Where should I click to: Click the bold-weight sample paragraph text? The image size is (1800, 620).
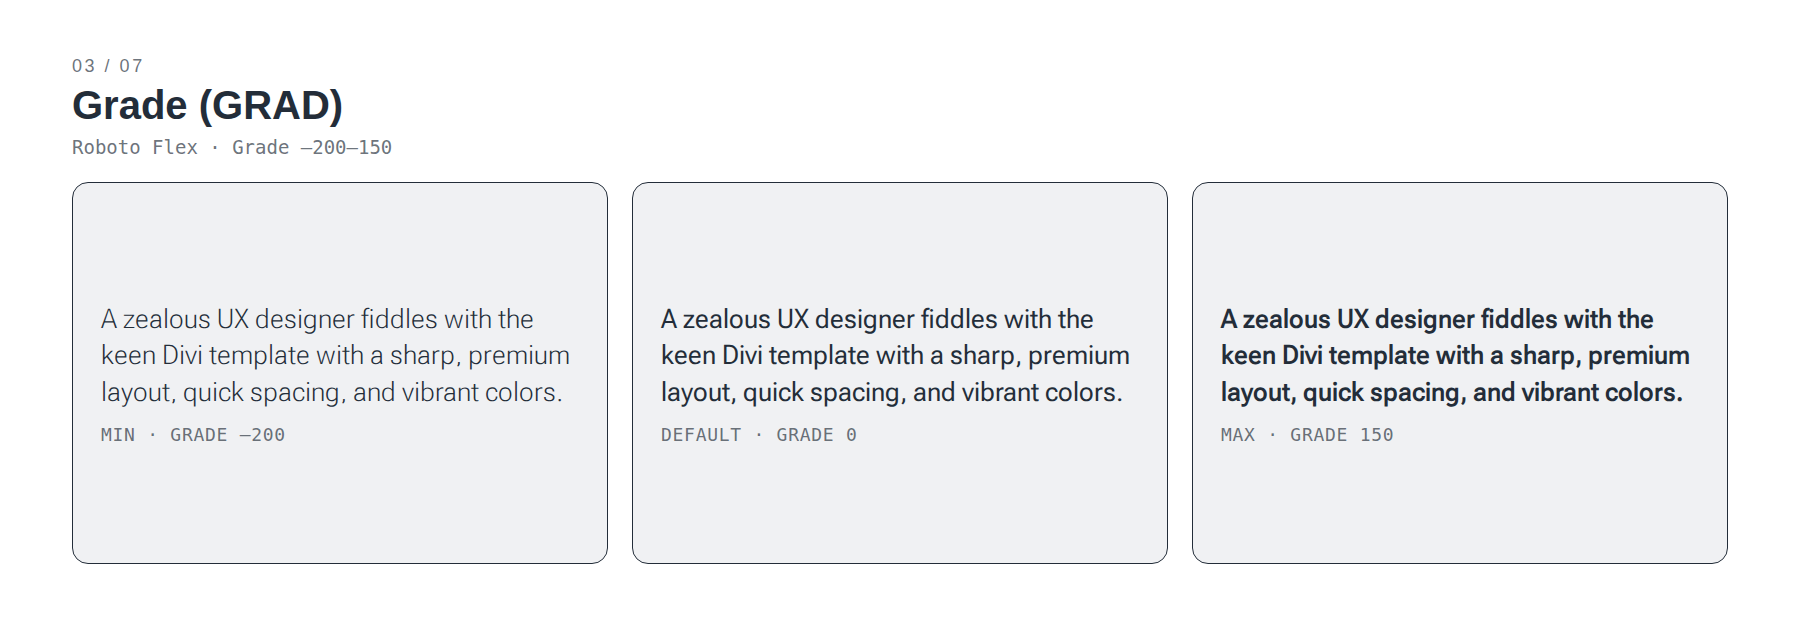[x=1455, y=356]
